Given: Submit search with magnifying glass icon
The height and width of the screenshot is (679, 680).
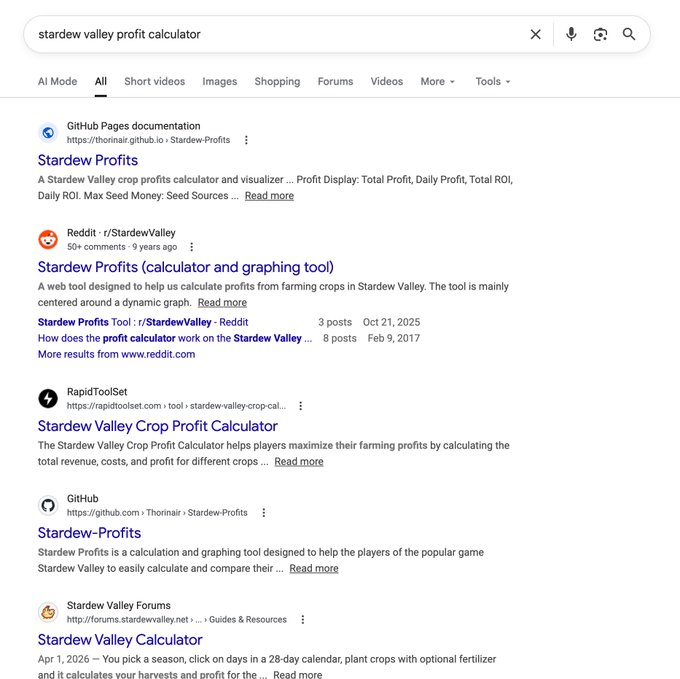Looking at the screenshot, I should point(629,34).
